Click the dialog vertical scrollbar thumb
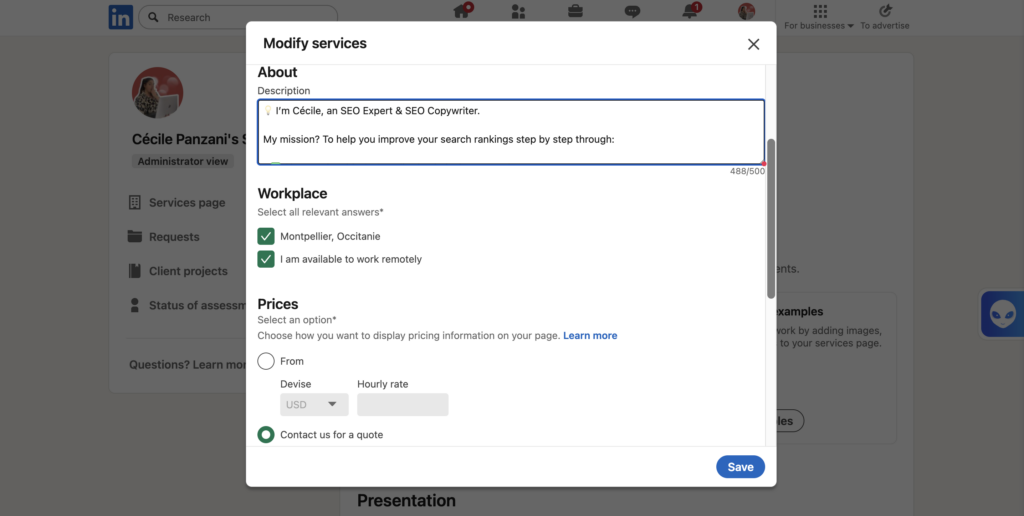Screen dimensions: 1024x516 pyautogui.click(x=771, y=219)
